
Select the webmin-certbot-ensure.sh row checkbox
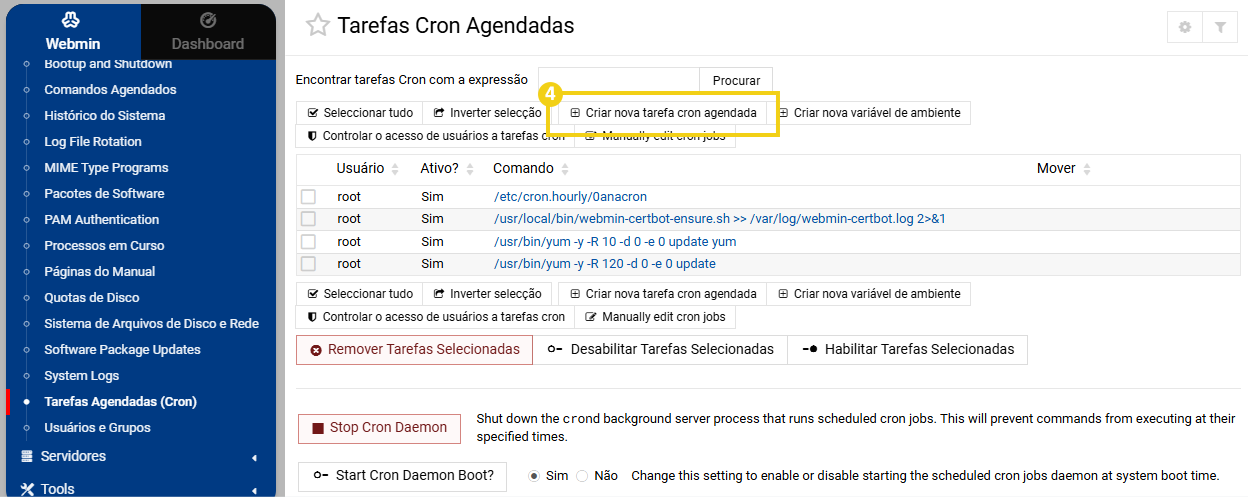[309, 219]
